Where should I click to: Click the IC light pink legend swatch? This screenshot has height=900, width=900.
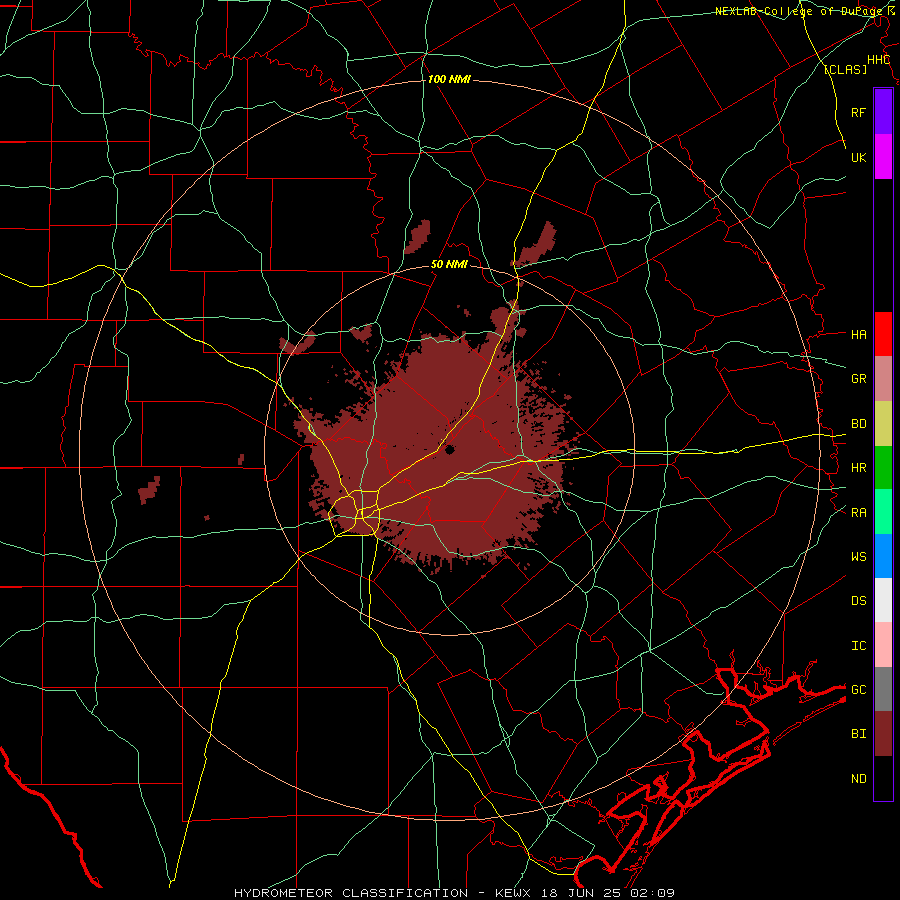coord(883,645)
